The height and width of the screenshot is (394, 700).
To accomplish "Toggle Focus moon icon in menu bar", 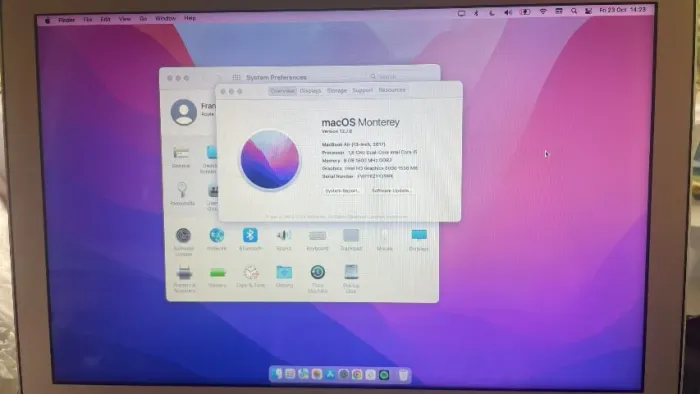I will point(492,12).
